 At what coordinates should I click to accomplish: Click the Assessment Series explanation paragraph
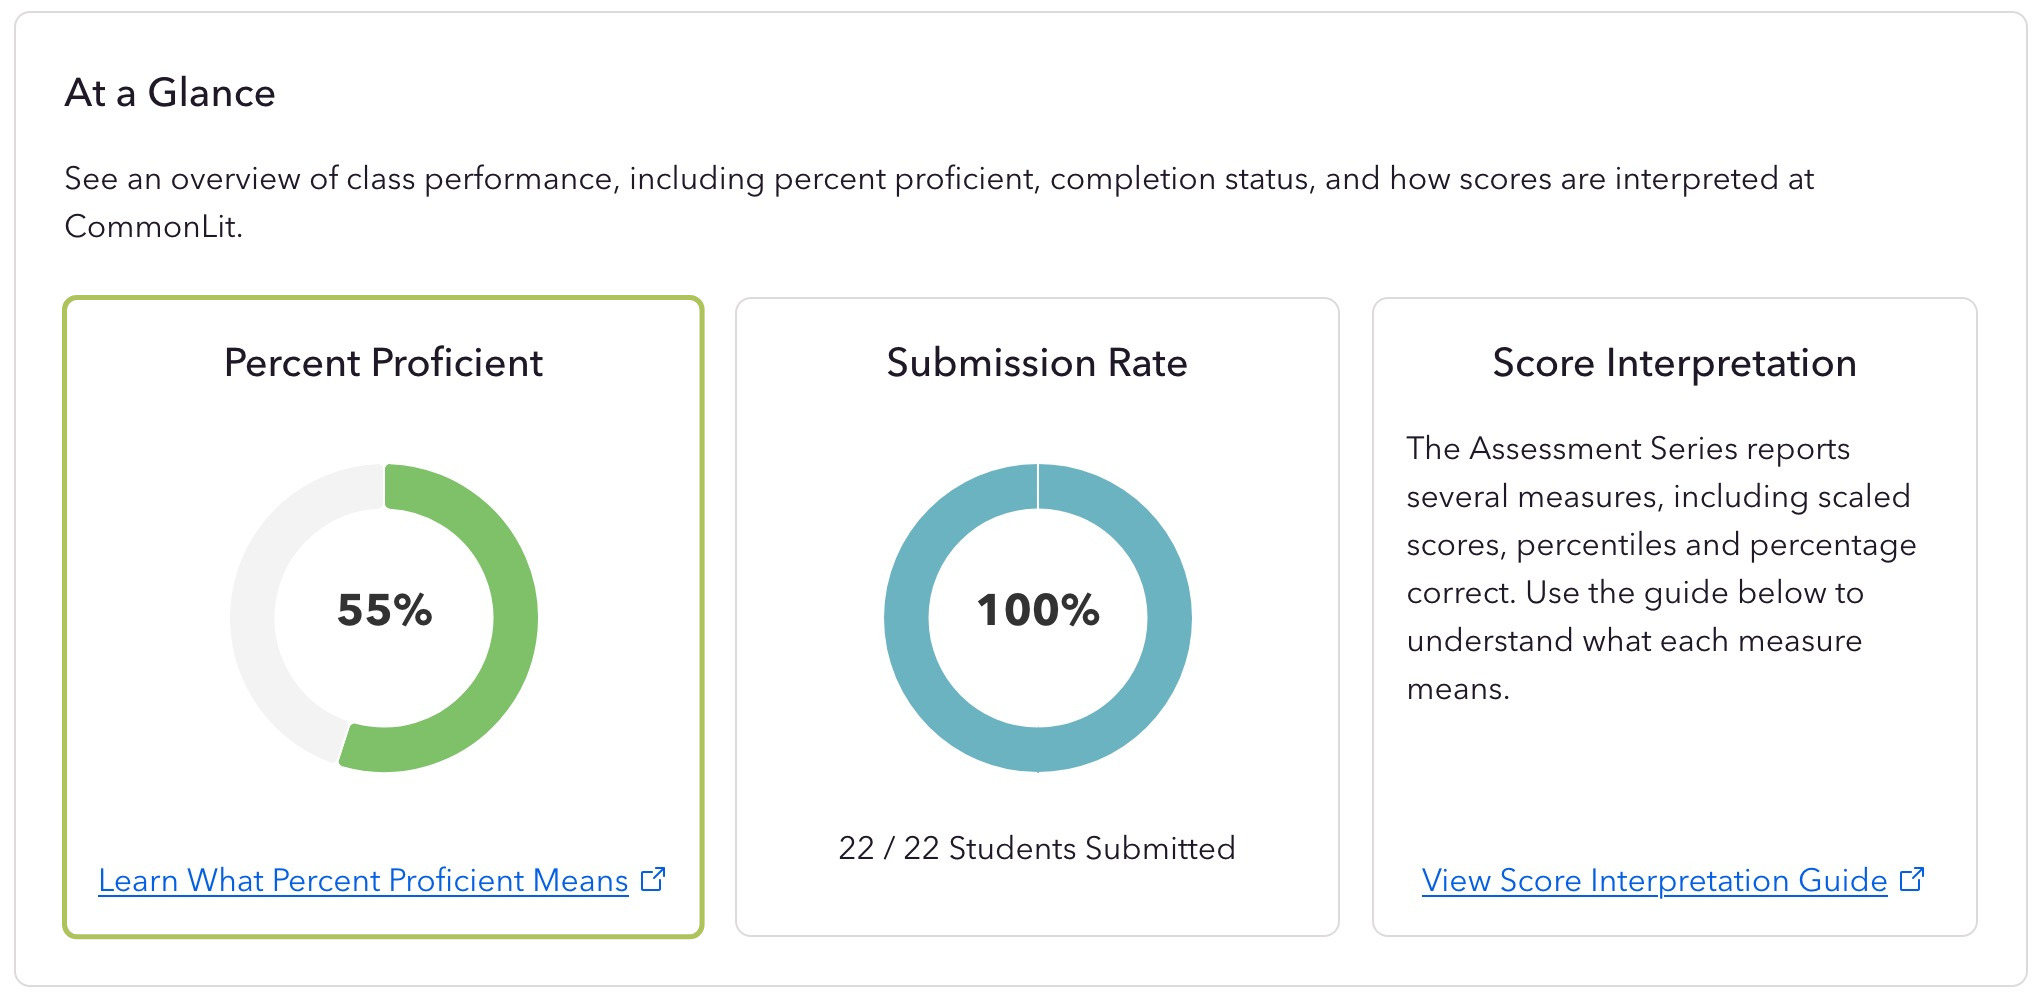coord(1660,568)
